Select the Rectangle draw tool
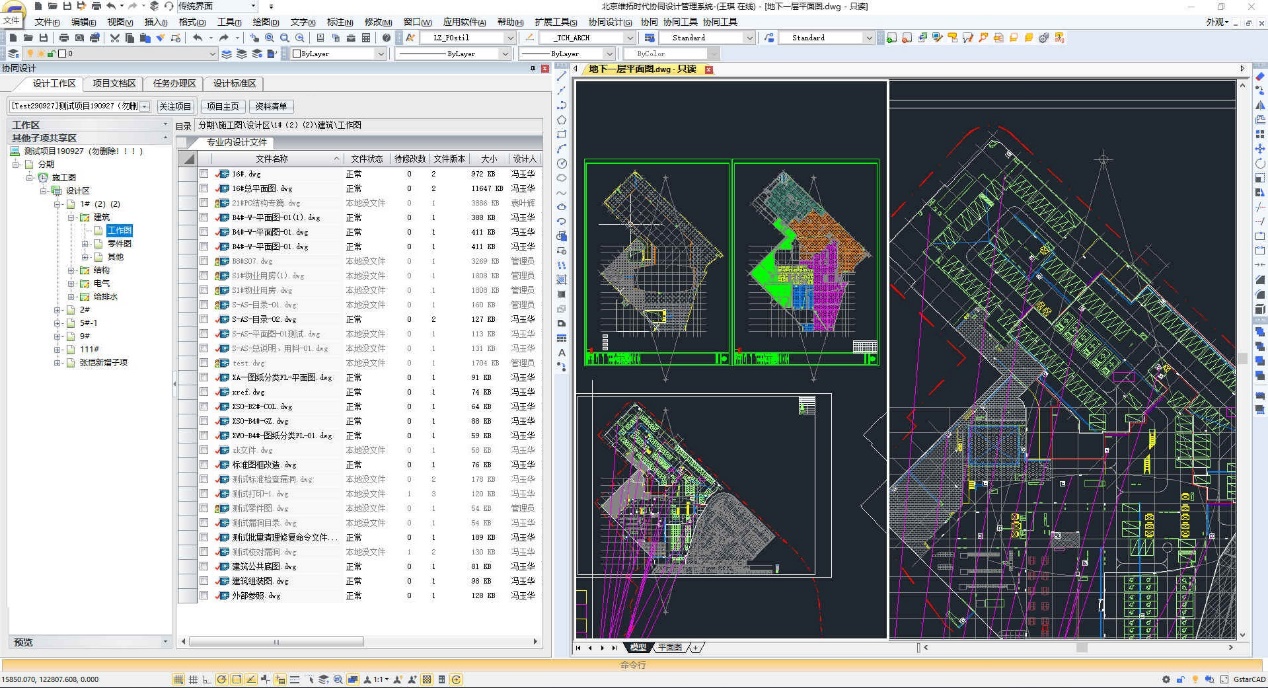 point(562,134)
